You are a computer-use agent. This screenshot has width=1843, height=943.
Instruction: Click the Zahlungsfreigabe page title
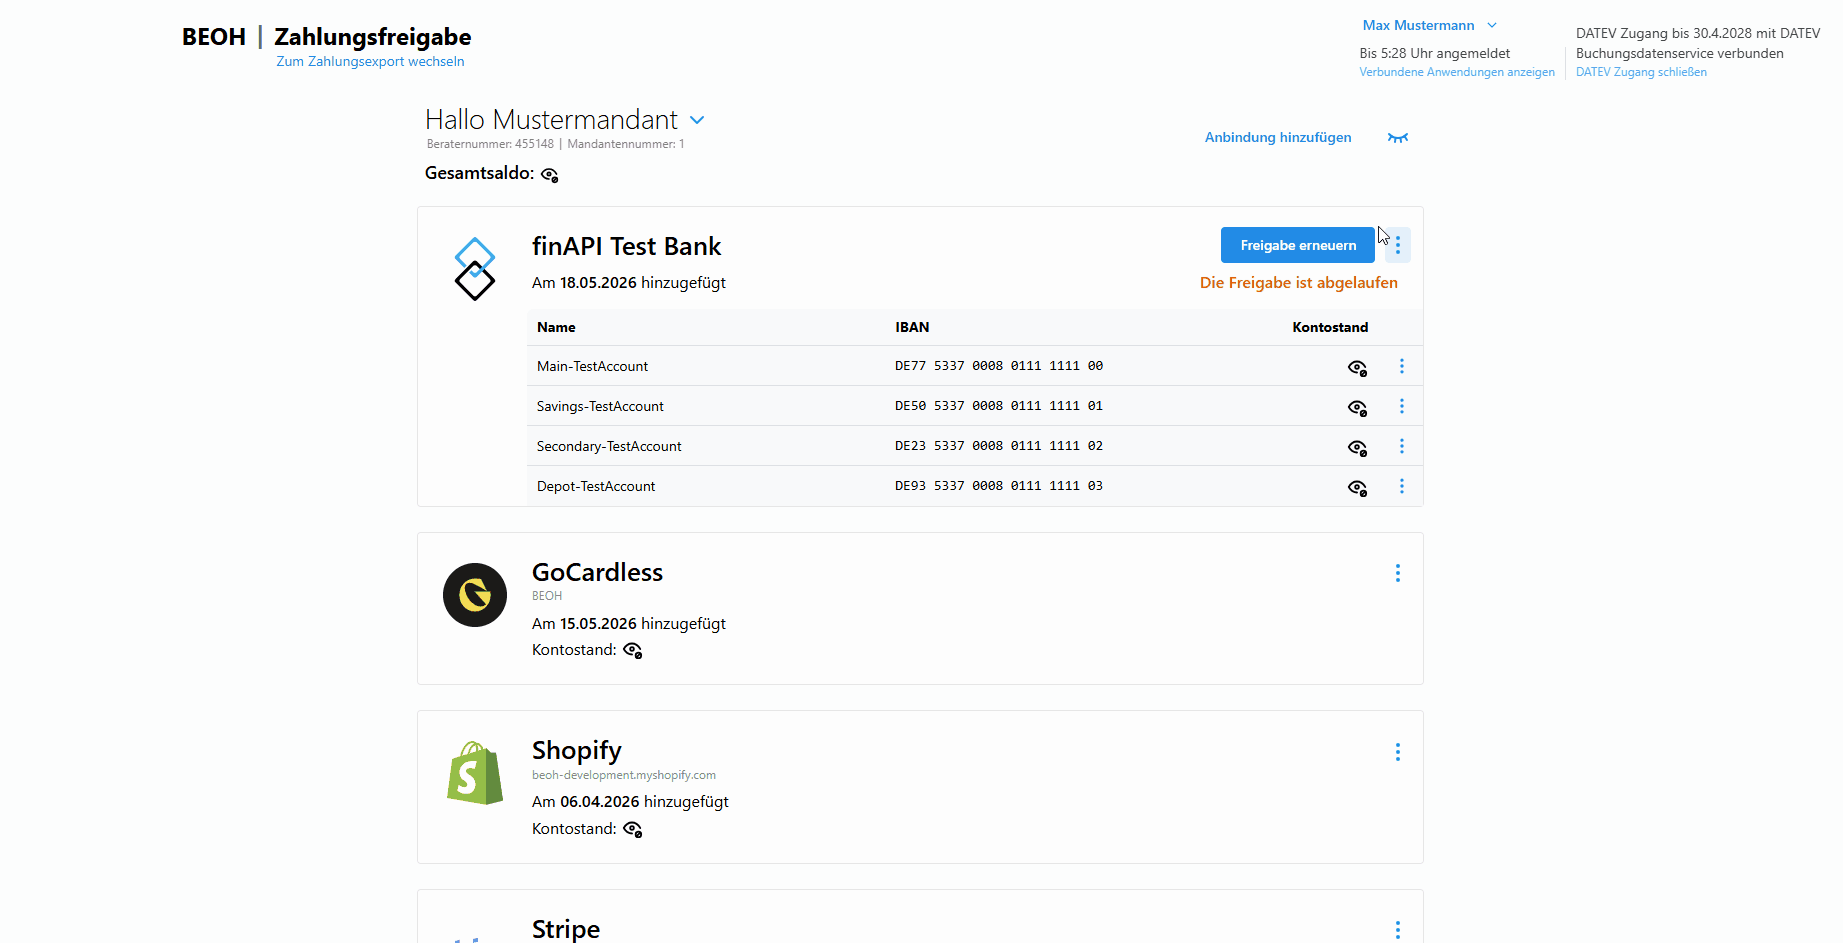373,37
